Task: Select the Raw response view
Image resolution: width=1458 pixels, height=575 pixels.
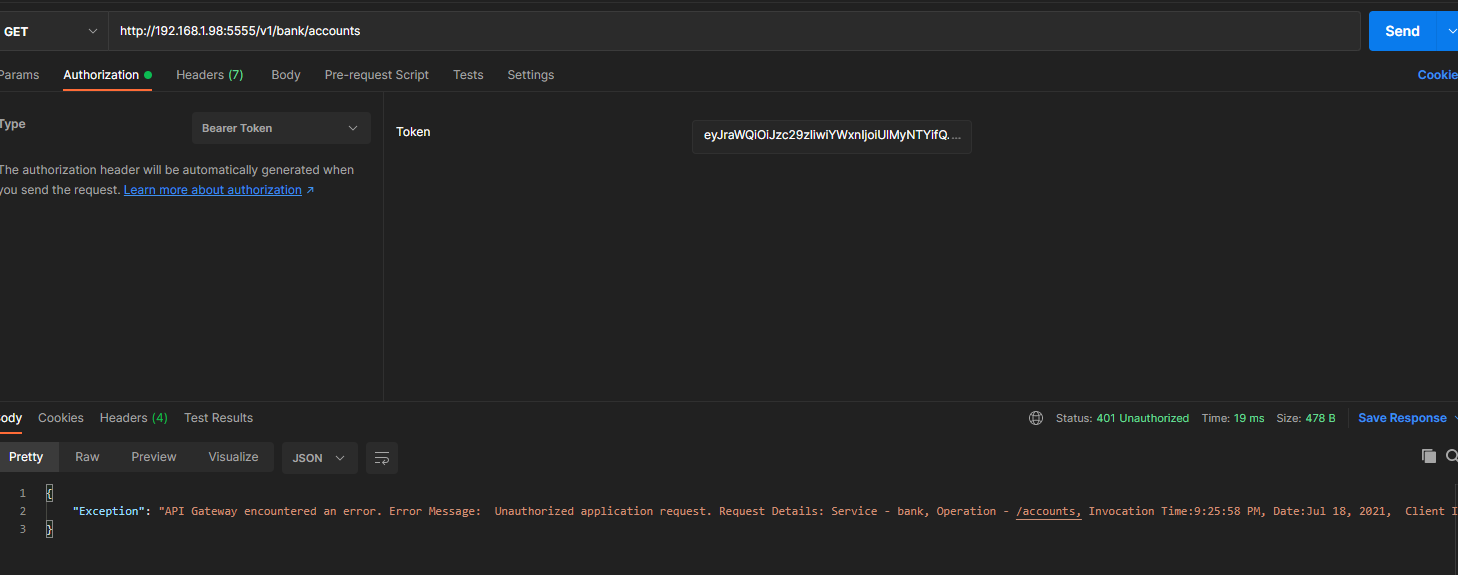Action: [87, 457]
